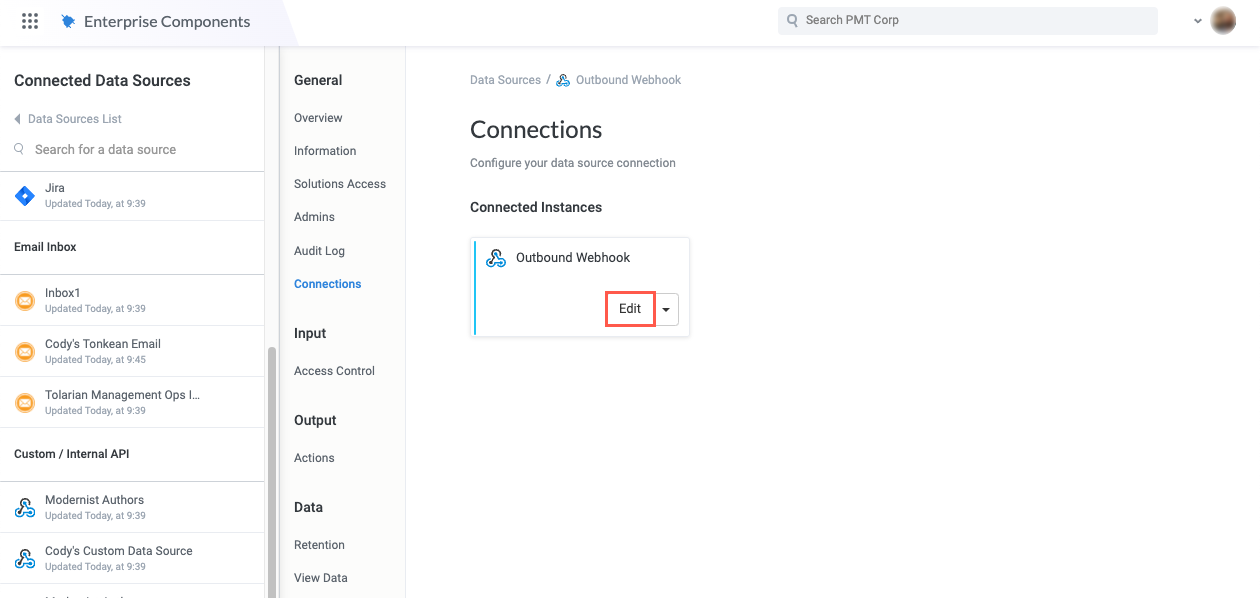Switch to the Connections section

(327, 283)
